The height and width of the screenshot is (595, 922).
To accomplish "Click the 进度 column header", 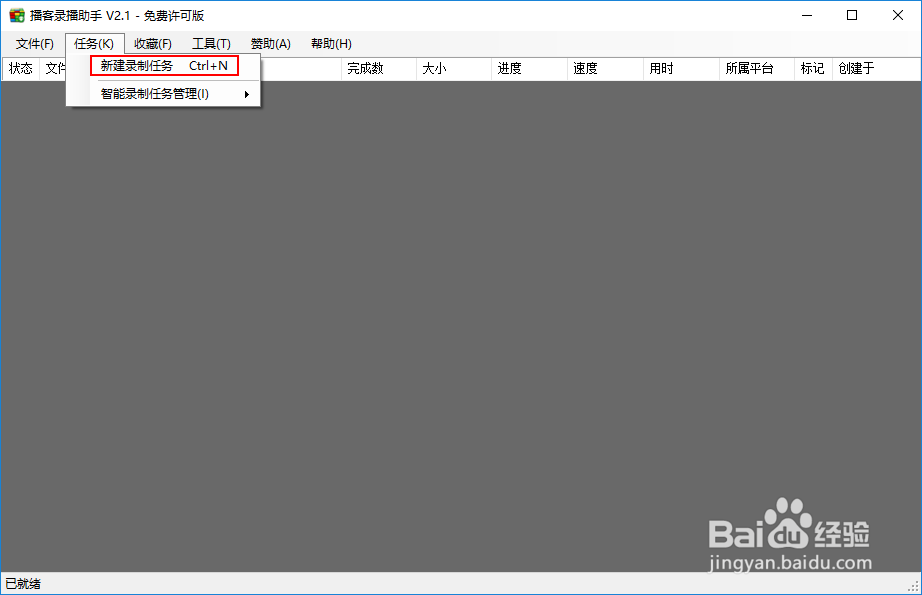I will tap(508, 68).
